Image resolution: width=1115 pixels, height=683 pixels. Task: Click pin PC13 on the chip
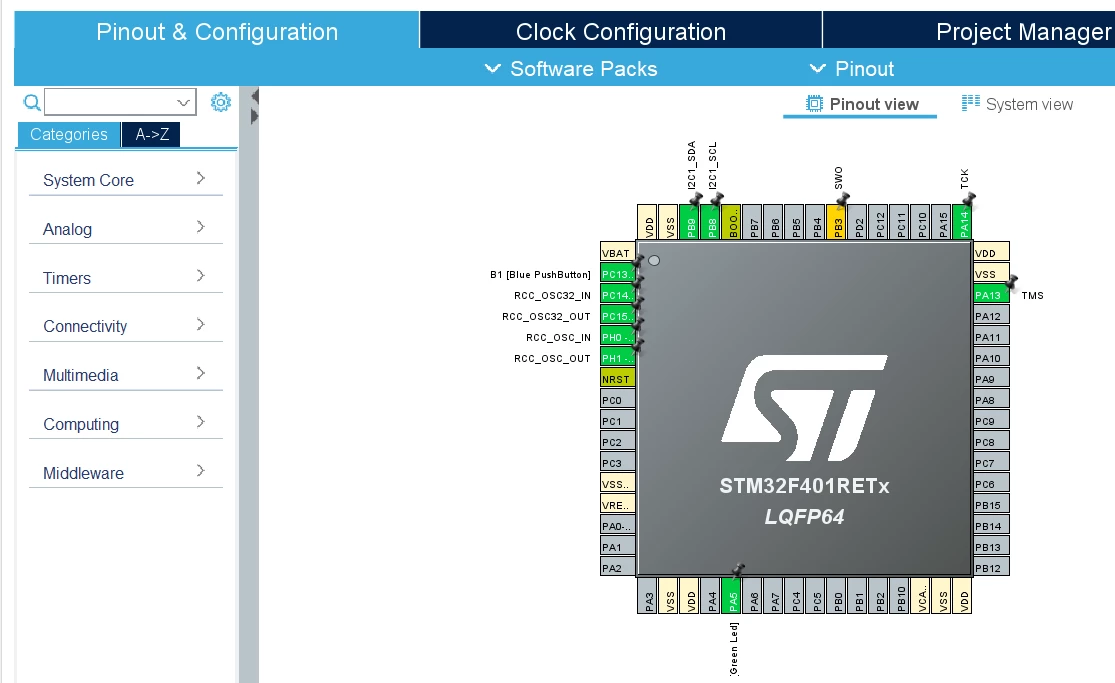click(x=617, y=274)
